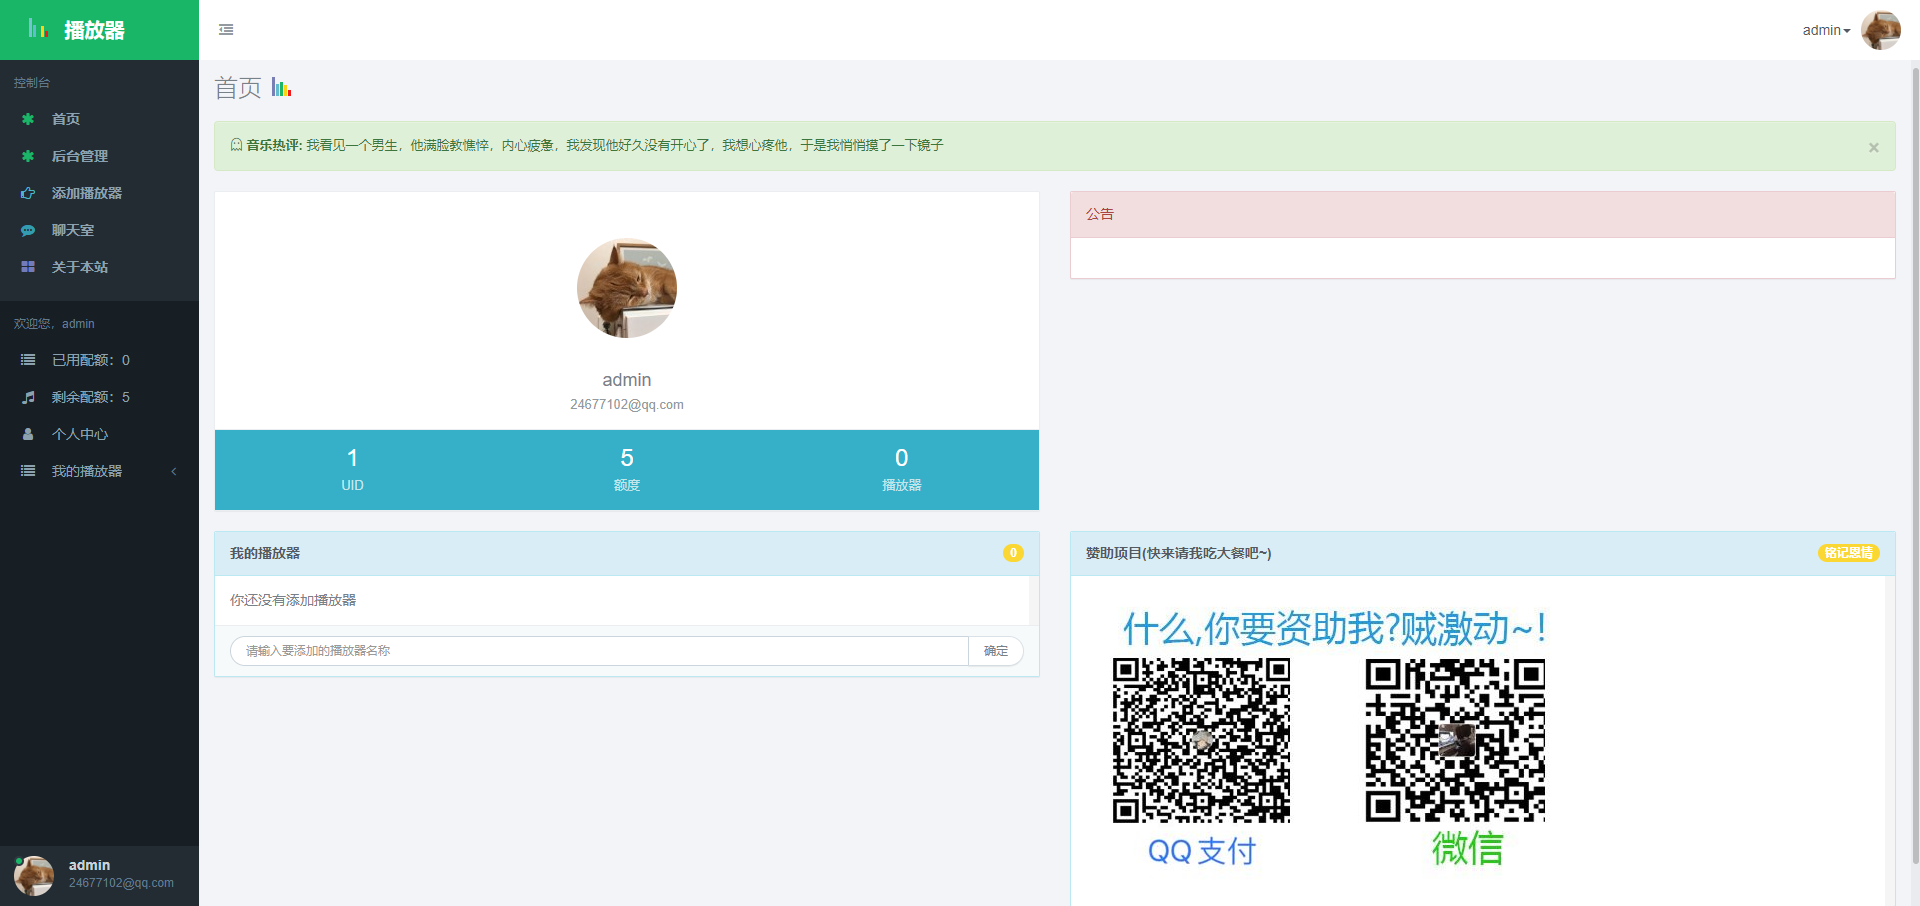Click the UID stat showing 1

[352, 470]
